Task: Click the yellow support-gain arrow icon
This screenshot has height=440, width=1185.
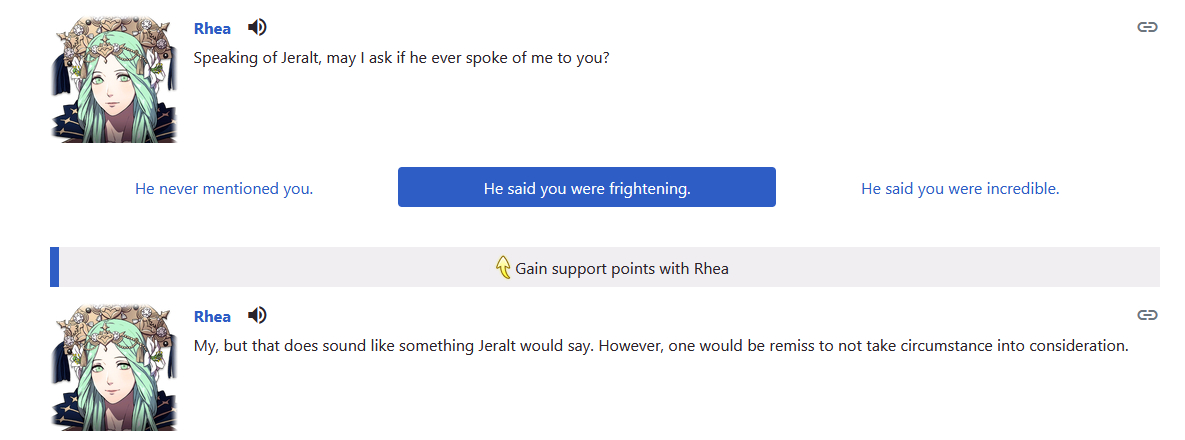Action: point(503,268)
